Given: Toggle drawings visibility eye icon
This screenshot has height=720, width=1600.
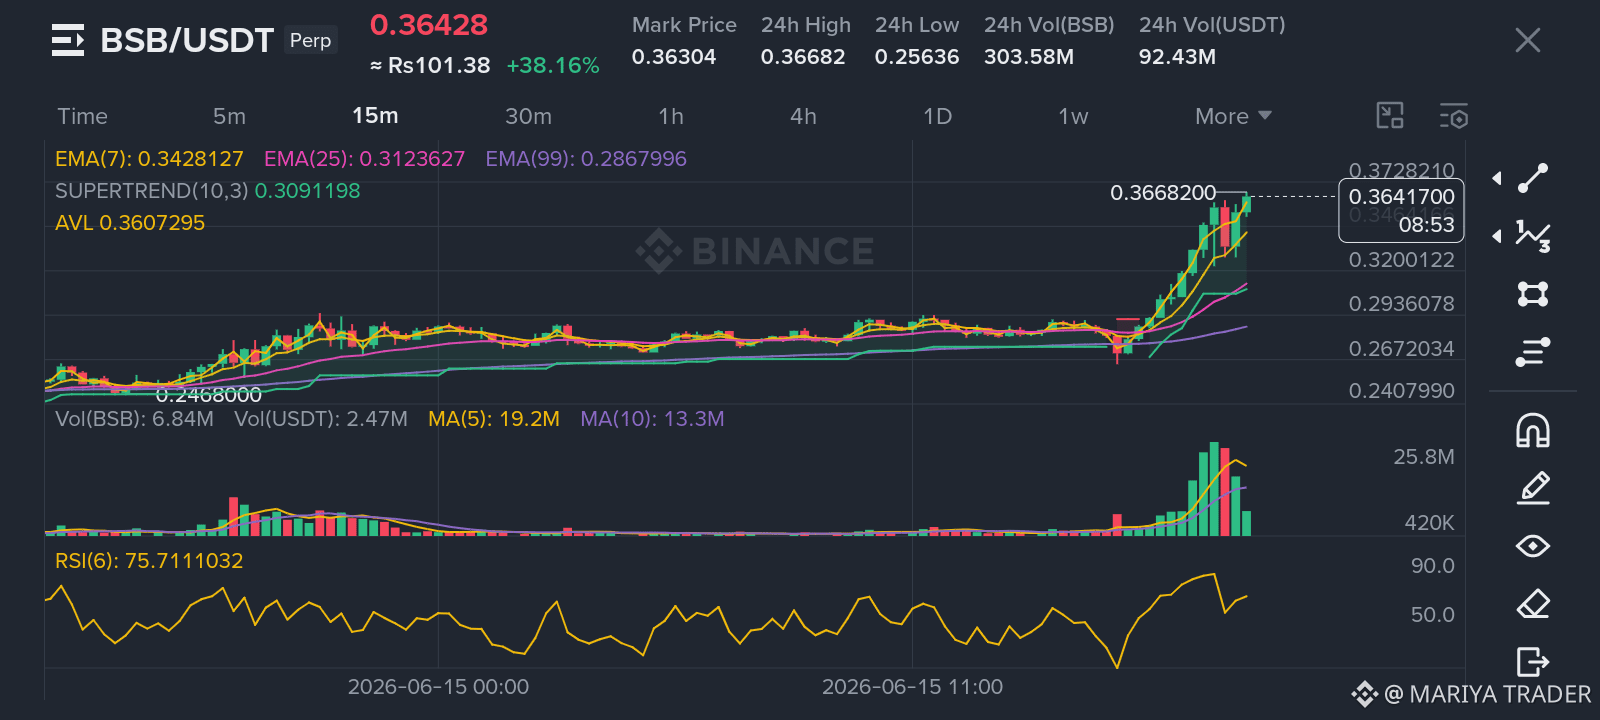Looking at the screenshot, I should point(1533,546).
